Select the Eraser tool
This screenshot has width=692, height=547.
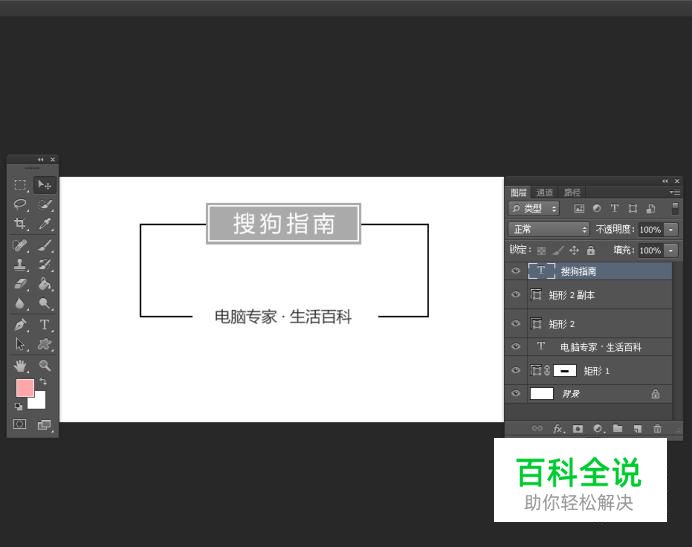(20, 284)
